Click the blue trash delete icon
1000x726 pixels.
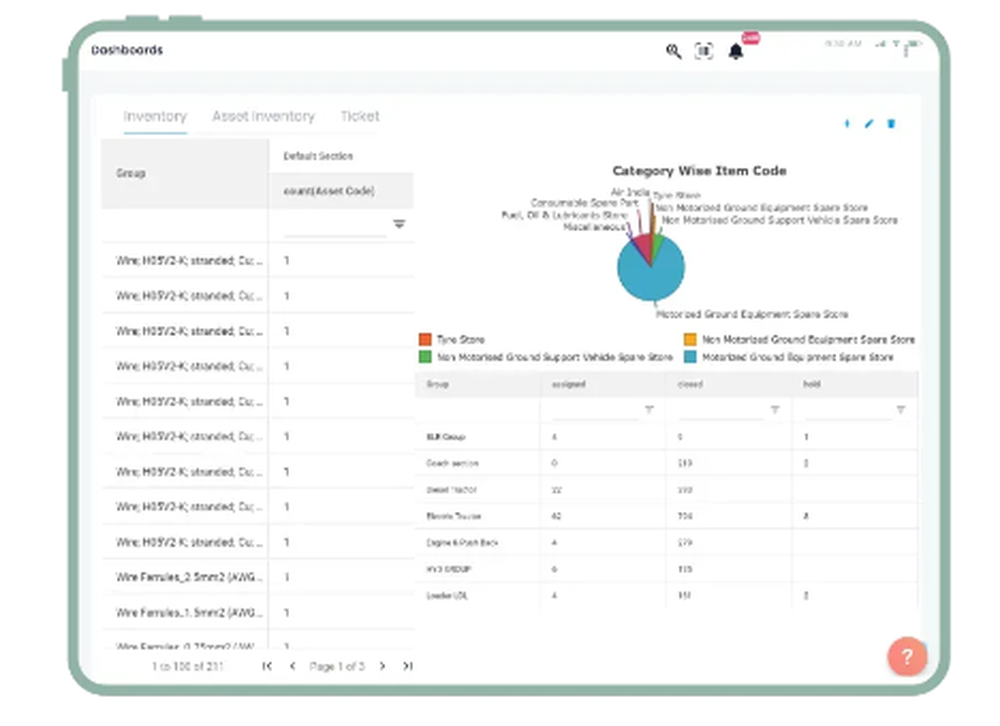coord(891,124)
